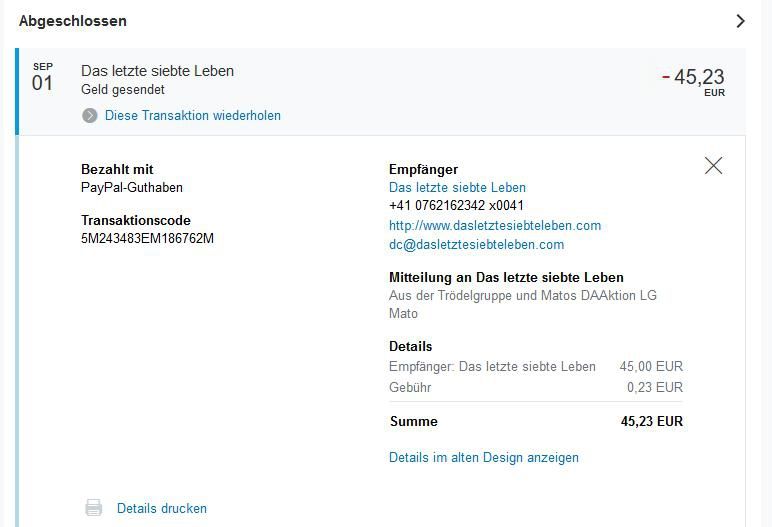Image resolution: width=772 pixels, height=527 pixels.
Task: Select the transaction code 5M243483EM186762M
Action: click(147, 238)
